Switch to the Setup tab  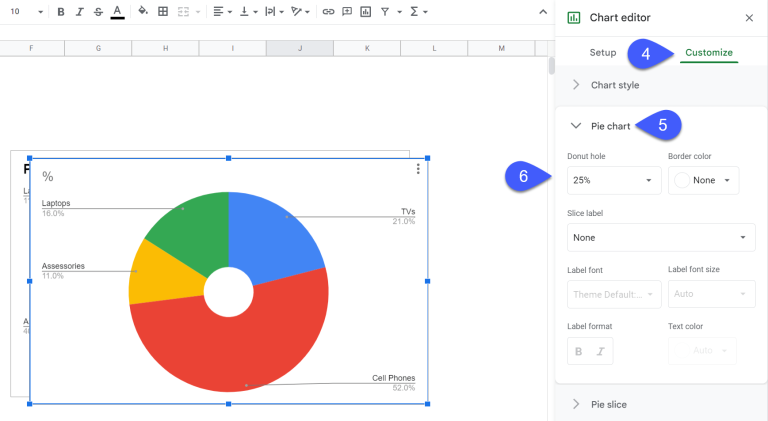point(602,53)
